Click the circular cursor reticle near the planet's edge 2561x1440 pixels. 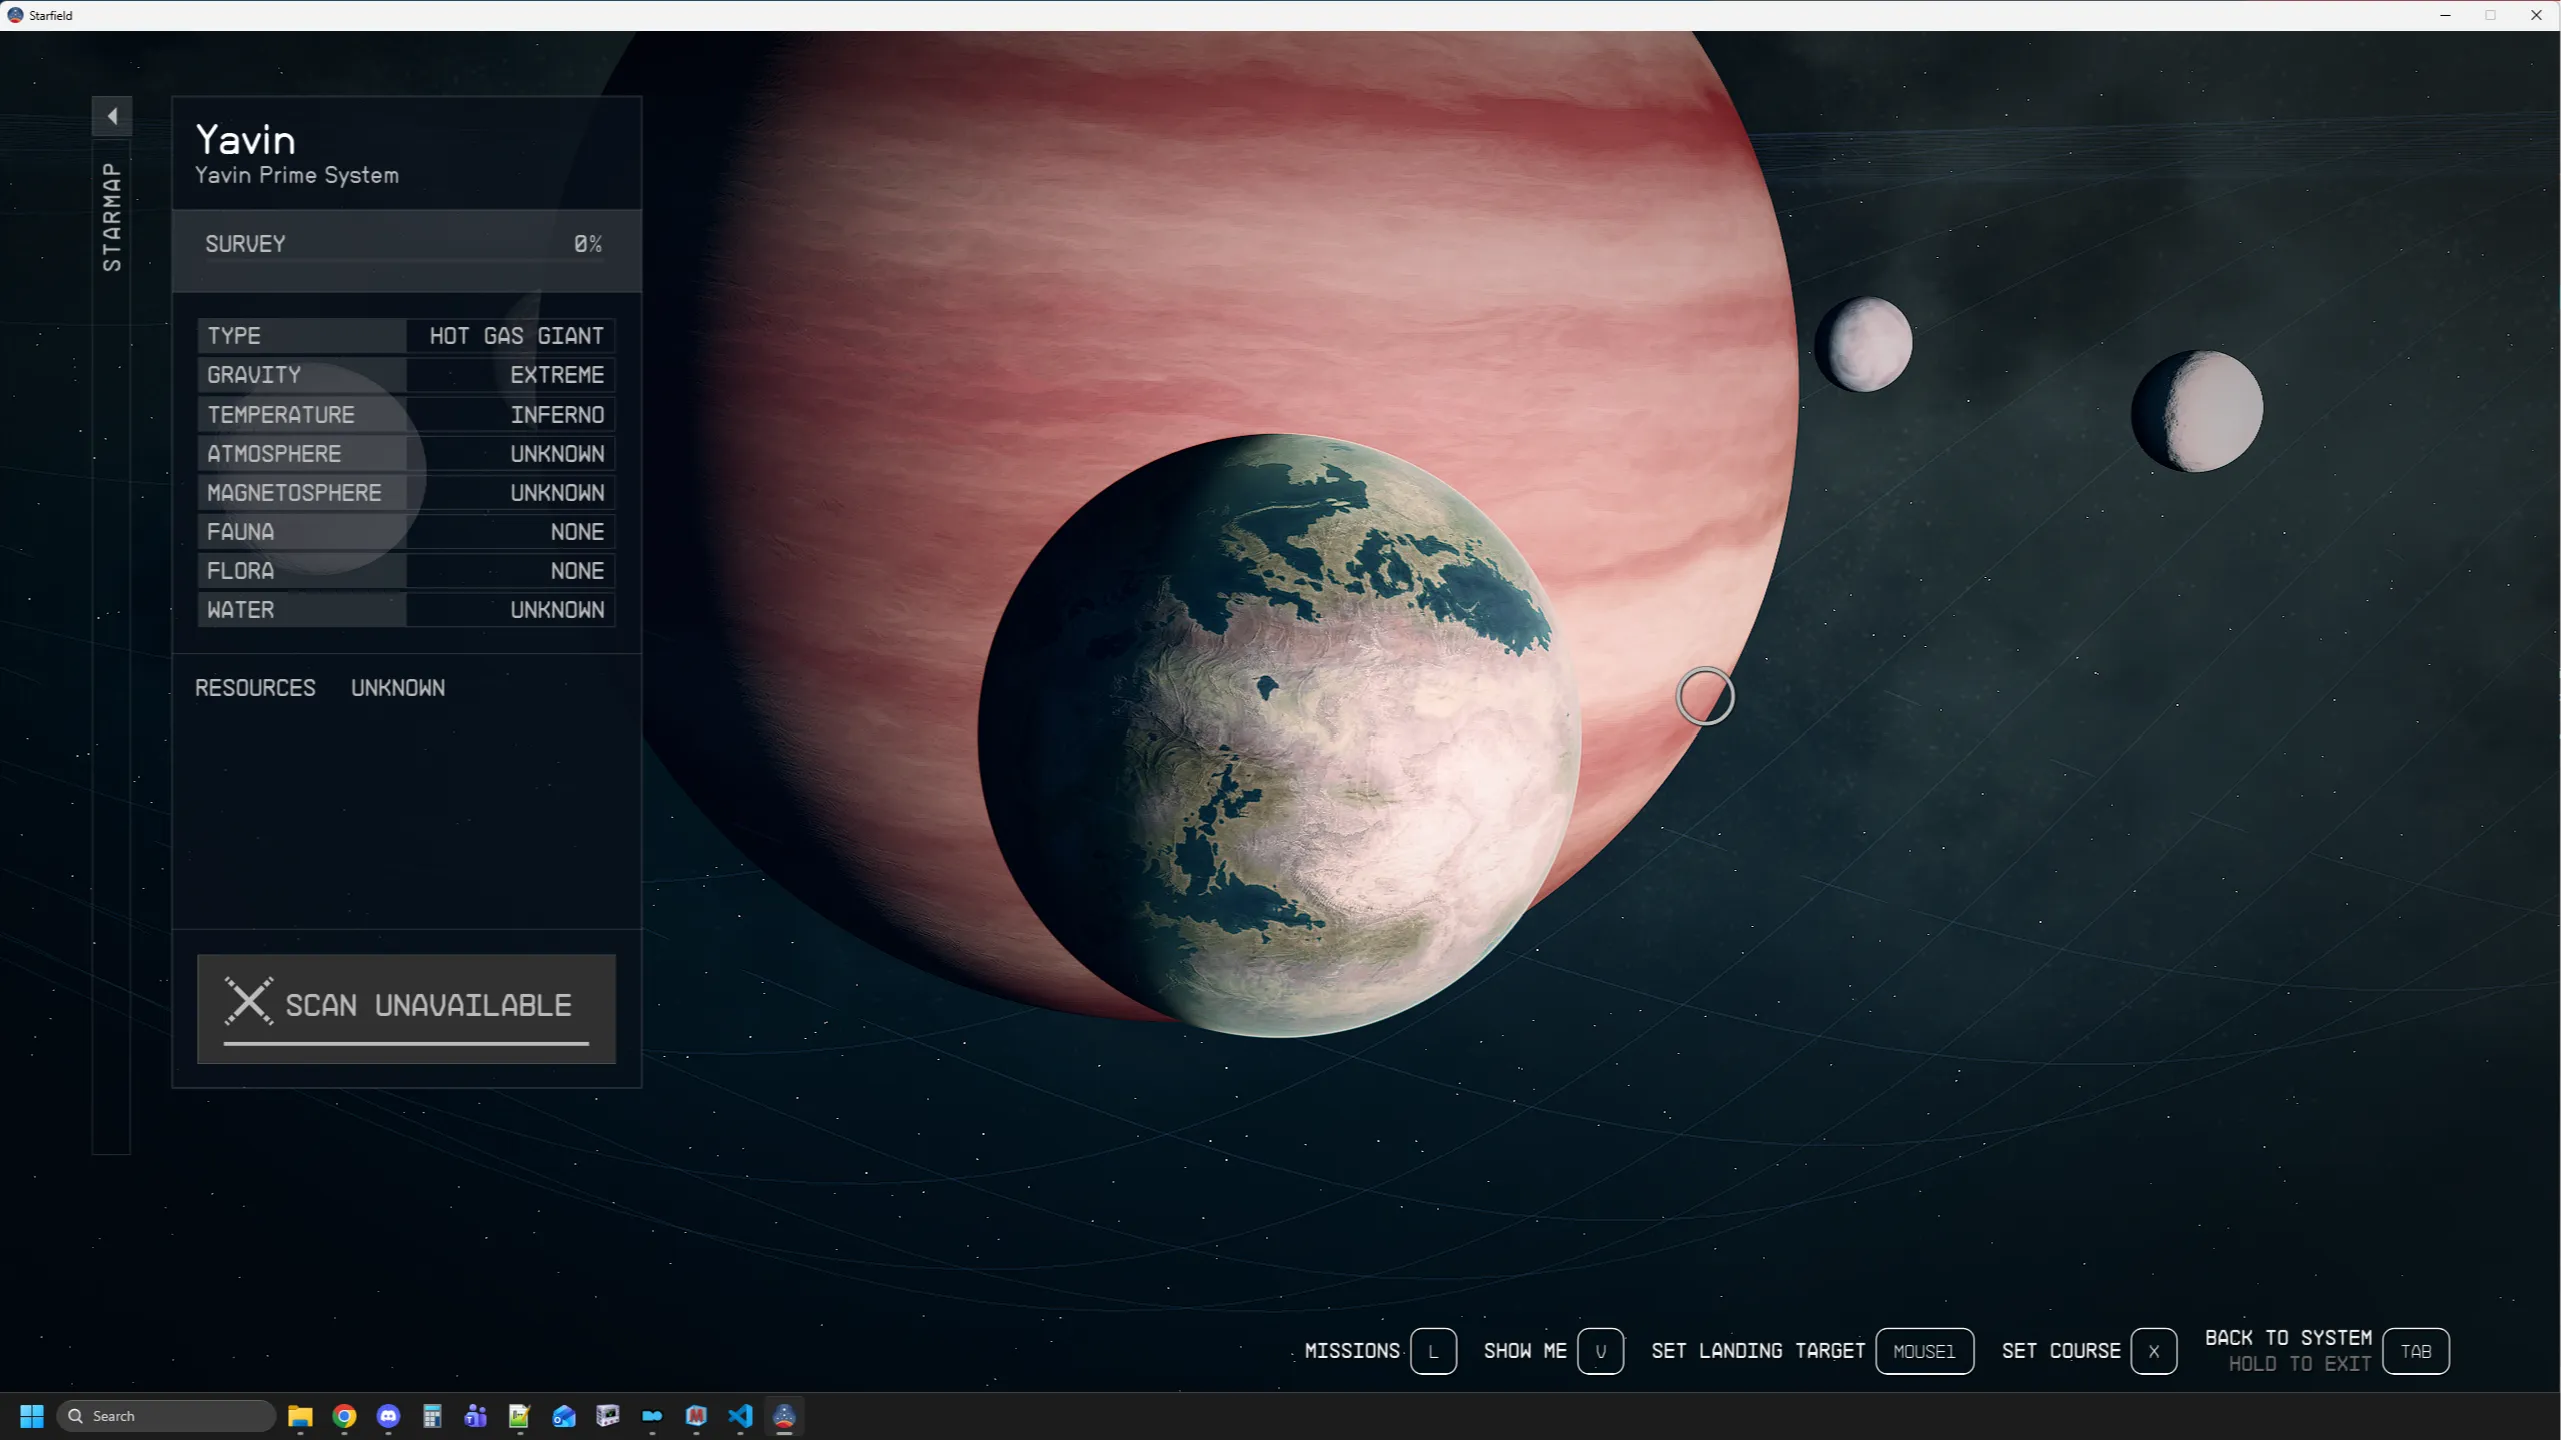click(1705, 696)
